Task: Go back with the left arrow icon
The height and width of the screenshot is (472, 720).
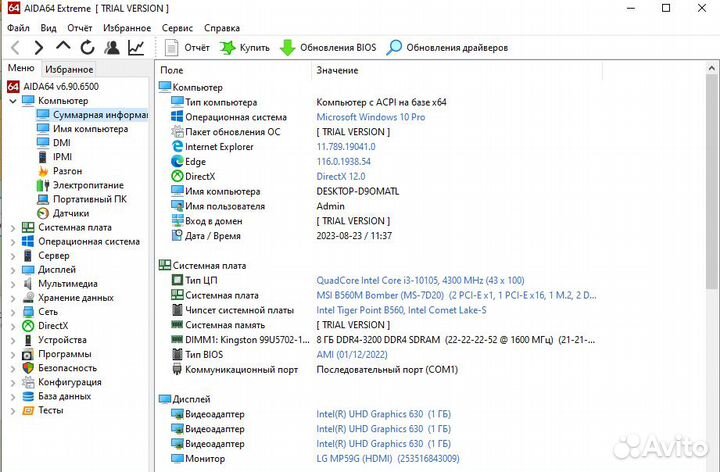Action: click(x=15, y=47)
